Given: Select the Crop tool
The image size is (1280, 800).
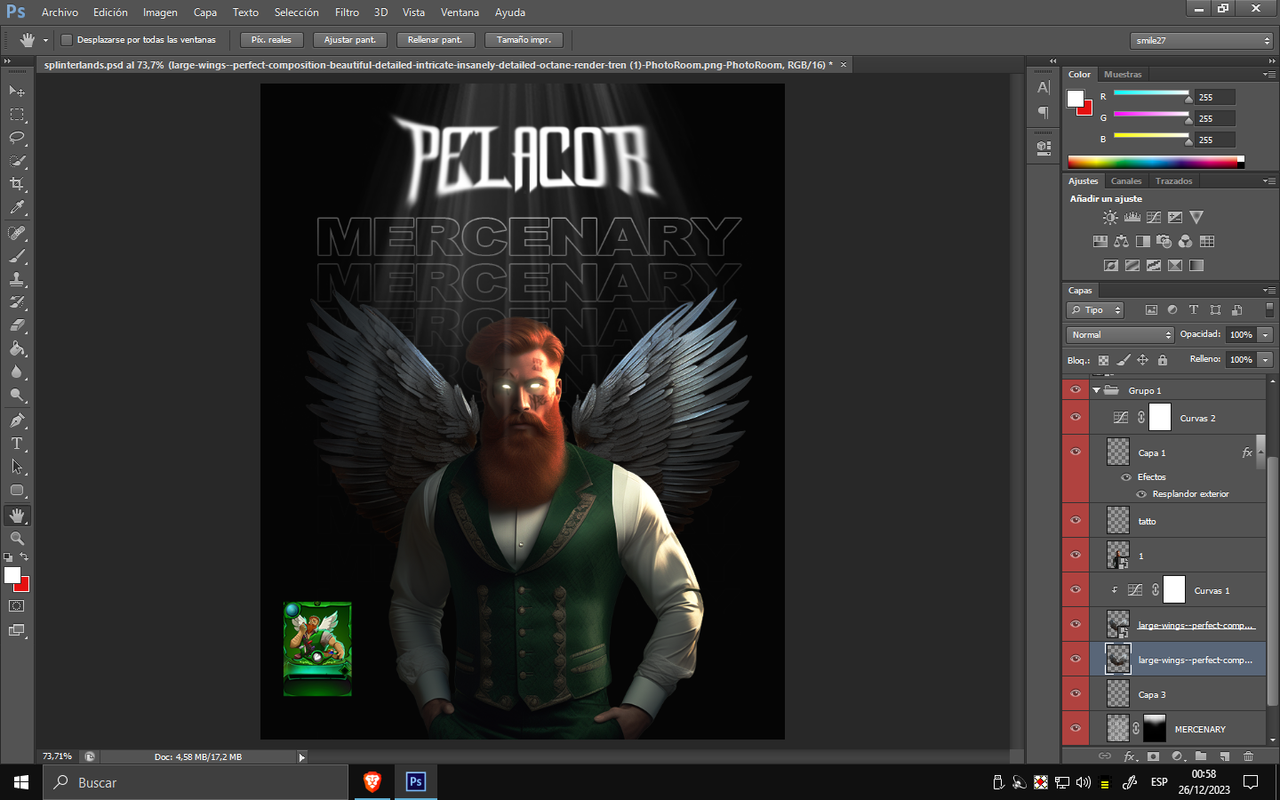Looking at the screenshot, I should point(17,184).
